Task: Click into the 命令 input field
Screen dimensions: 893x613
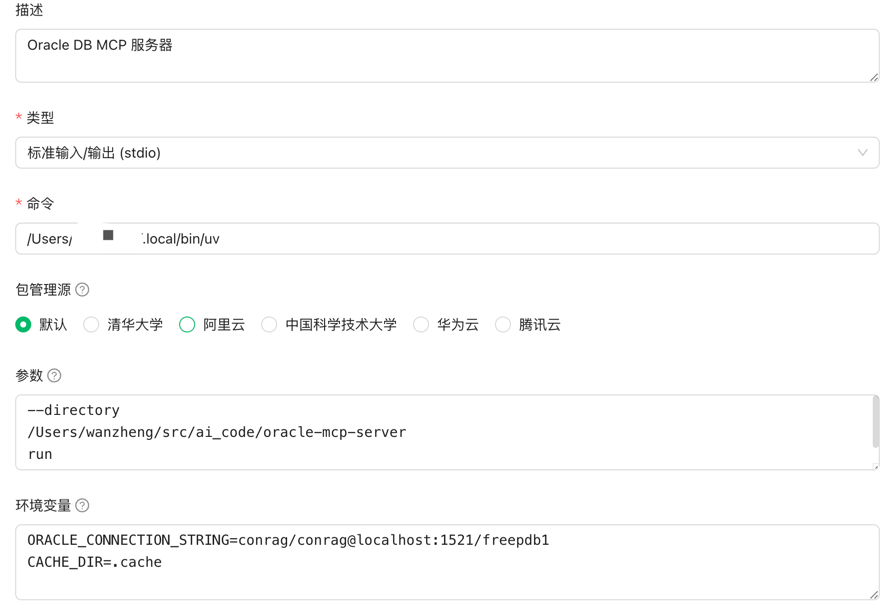Action: 500,239
